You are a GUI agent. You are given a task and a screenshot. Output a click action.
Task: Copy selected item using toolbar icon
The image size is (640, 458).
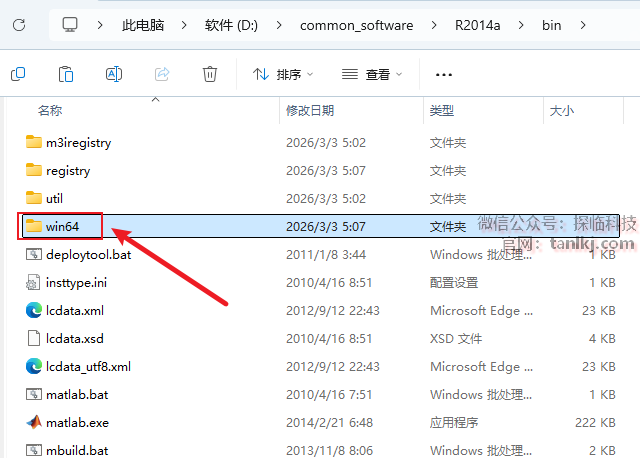[18, 74]
